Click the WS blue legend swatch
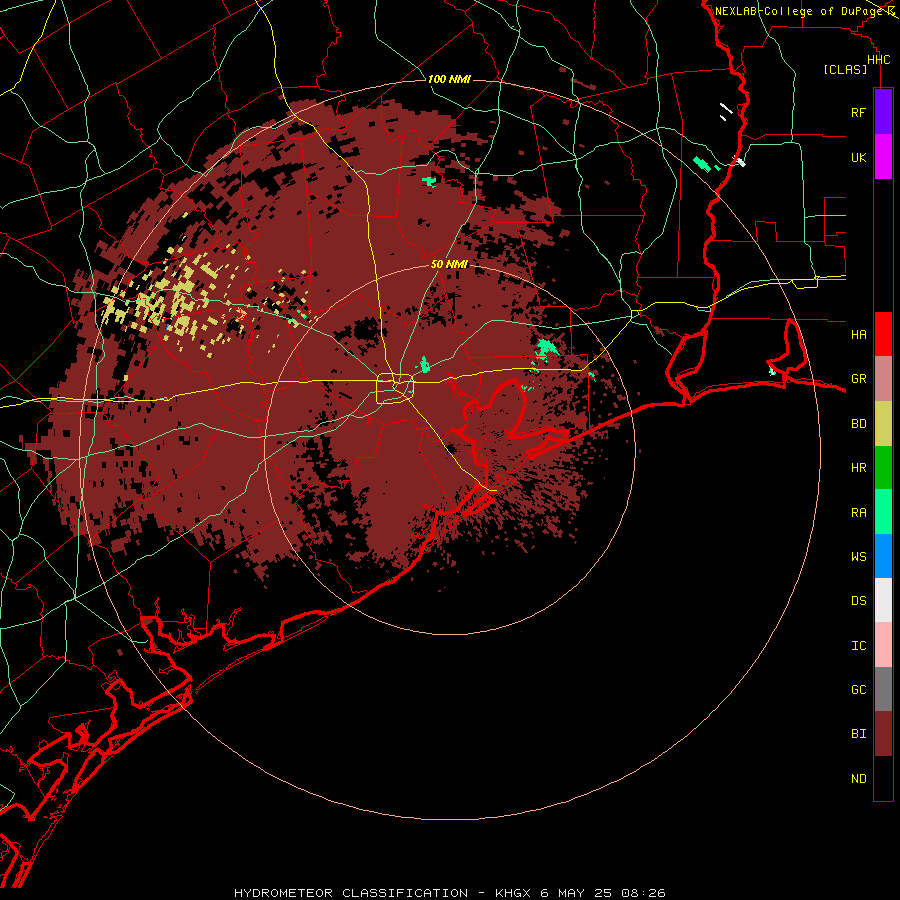This screenshot has width=900, height=900. 883,556
